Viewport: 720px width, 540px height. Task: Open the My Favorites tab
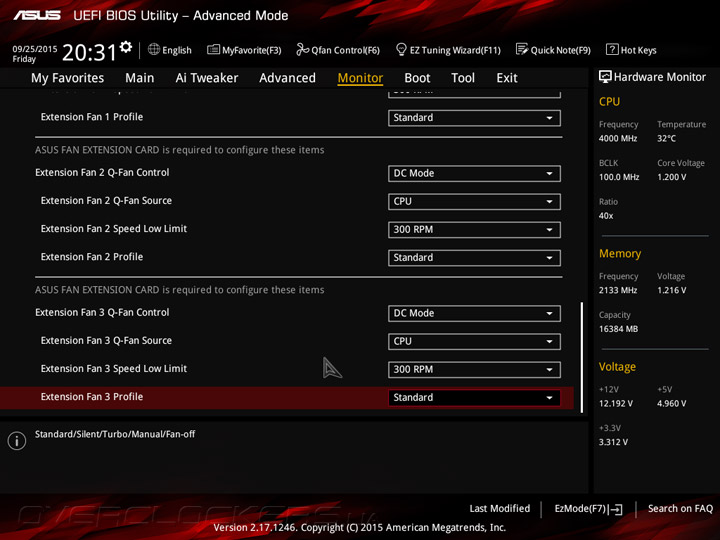(68, 78)
